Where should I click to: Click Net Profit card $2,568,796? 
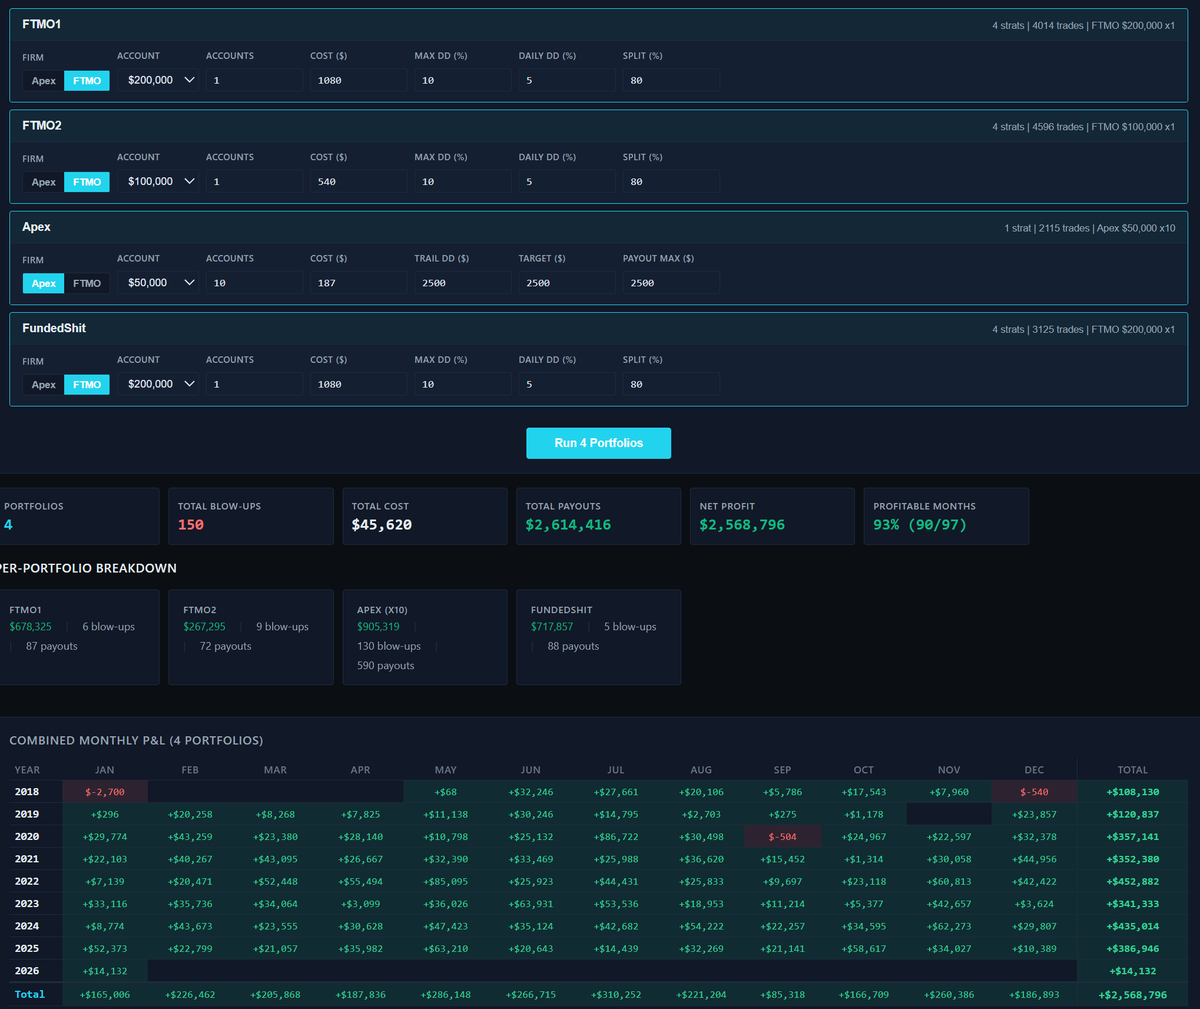[x=772, y=516]
